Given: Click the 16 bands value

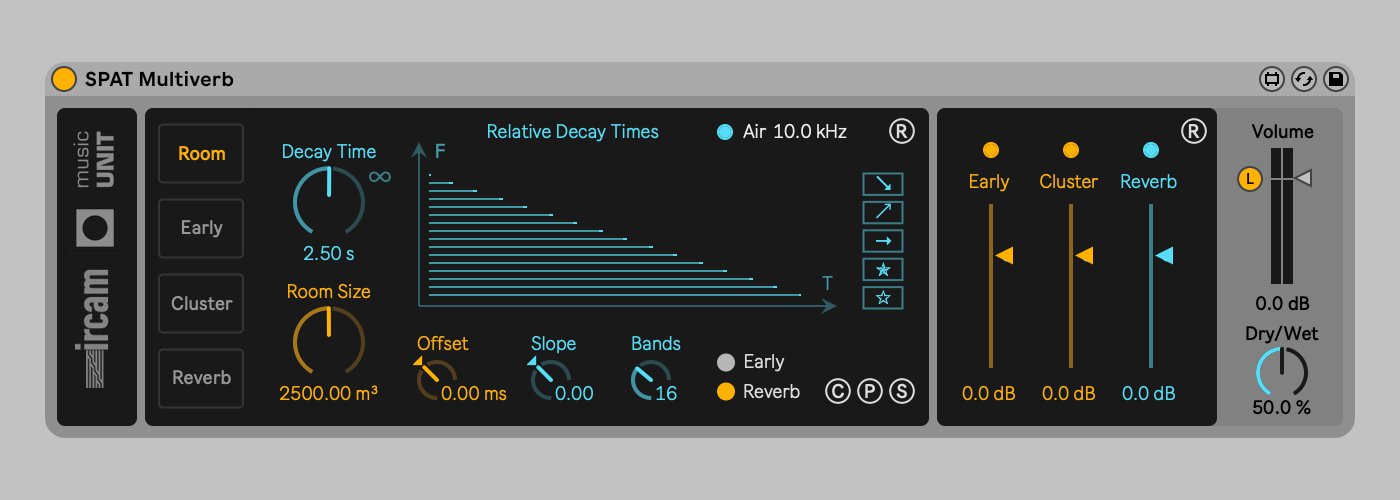Looking at the screenshot, I should tap(666, 394).
